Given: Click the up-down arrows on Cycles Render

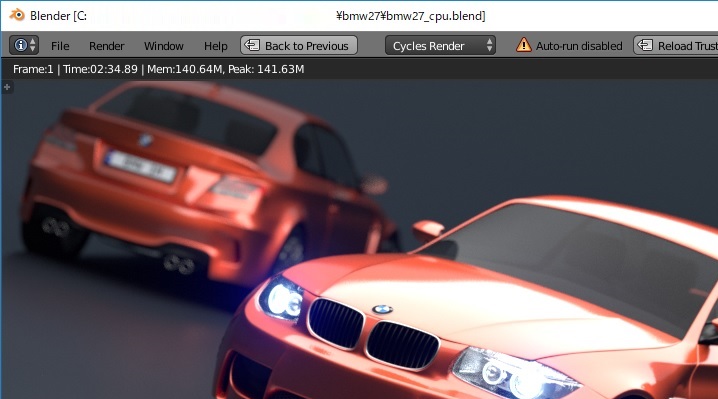Looking at the screenshot, I should [489, 45].
